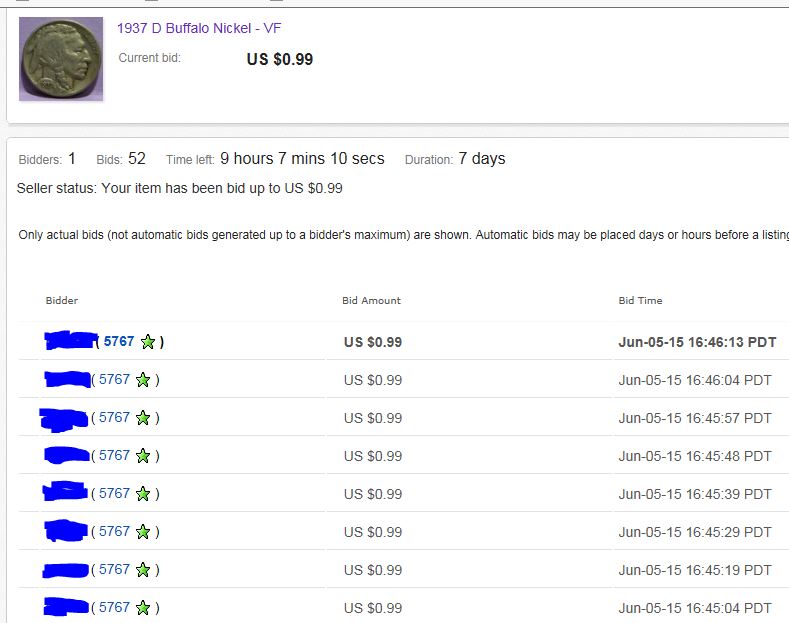Viewport: 789px width, 623px height.
Task: Click the redacted bidder name on top bid row
Action: click(70, 341)
